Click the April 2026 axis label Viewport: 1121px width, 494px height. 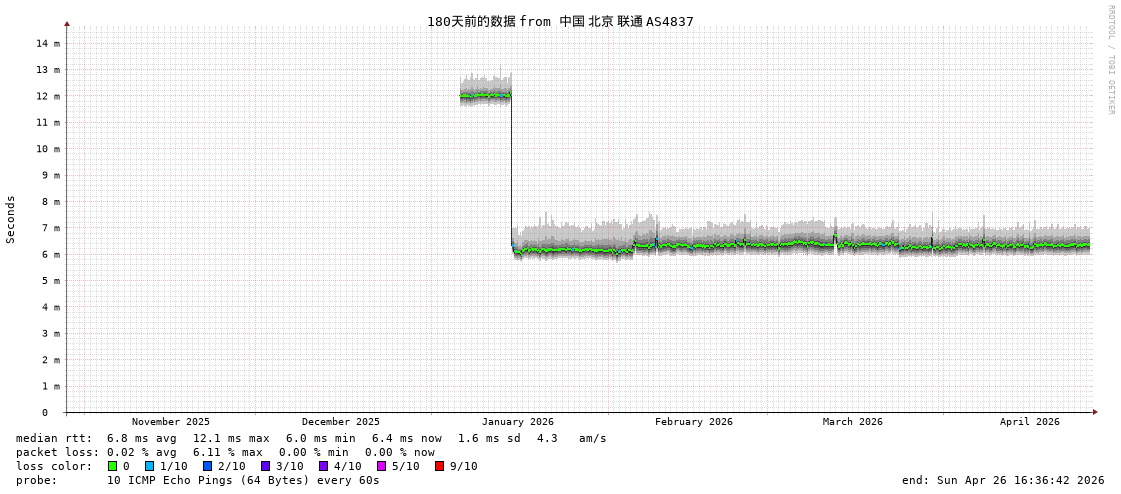pyautogui.click(x=1029, y=422)
